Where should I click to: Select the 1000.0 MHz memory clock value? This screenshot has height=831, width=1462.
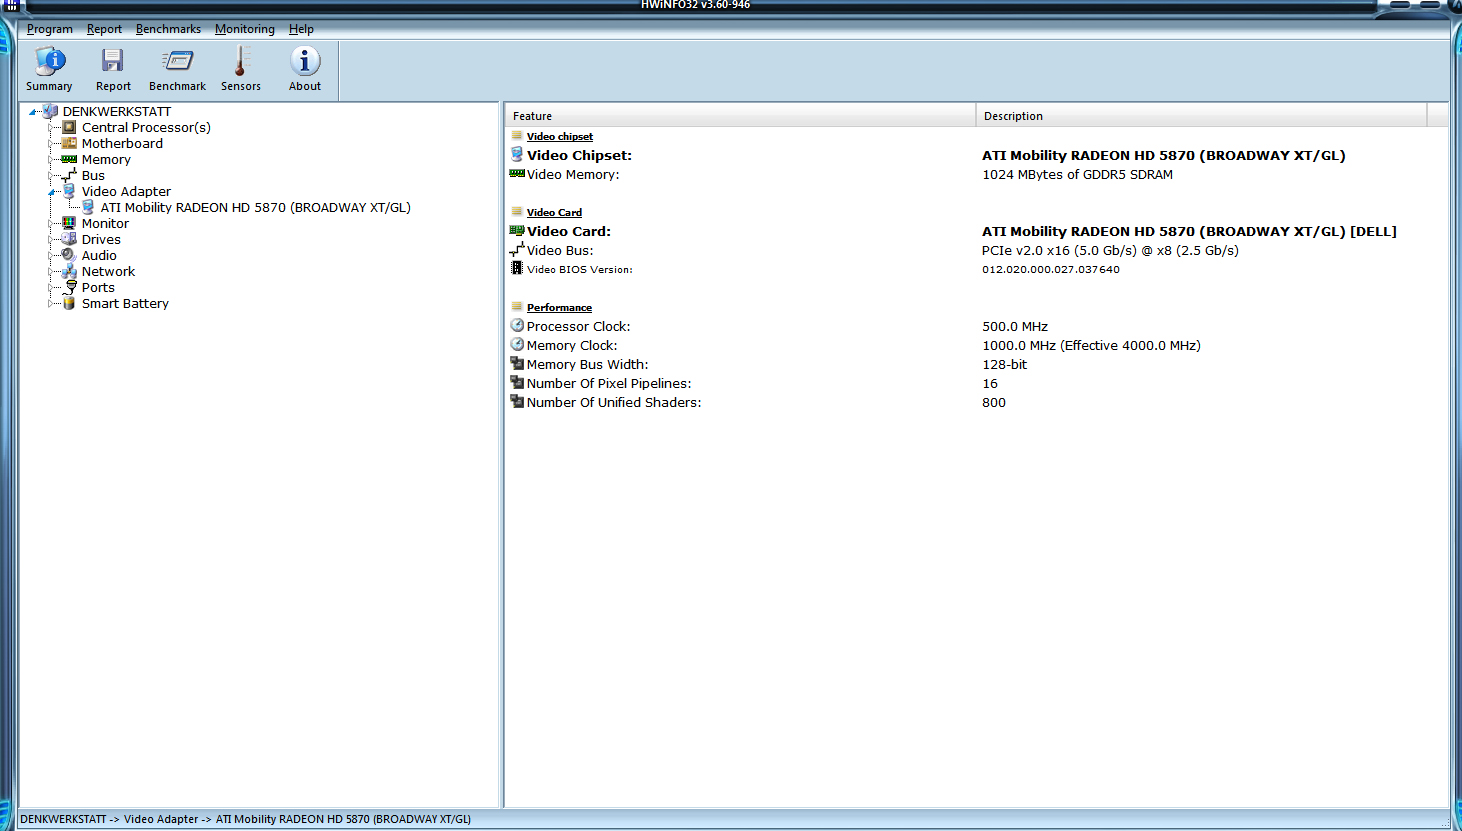click(x=1091, y=345)
